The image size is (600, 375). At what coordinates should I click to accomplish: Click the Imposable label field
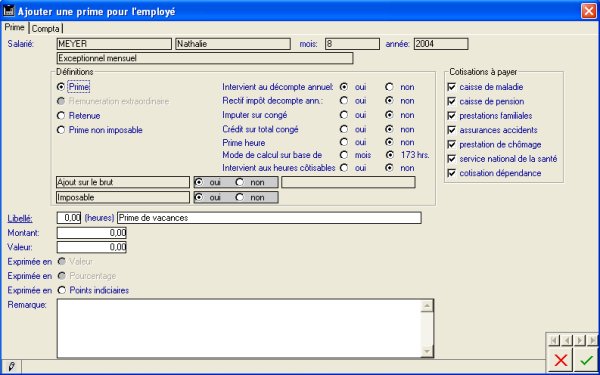coord(123,197)
